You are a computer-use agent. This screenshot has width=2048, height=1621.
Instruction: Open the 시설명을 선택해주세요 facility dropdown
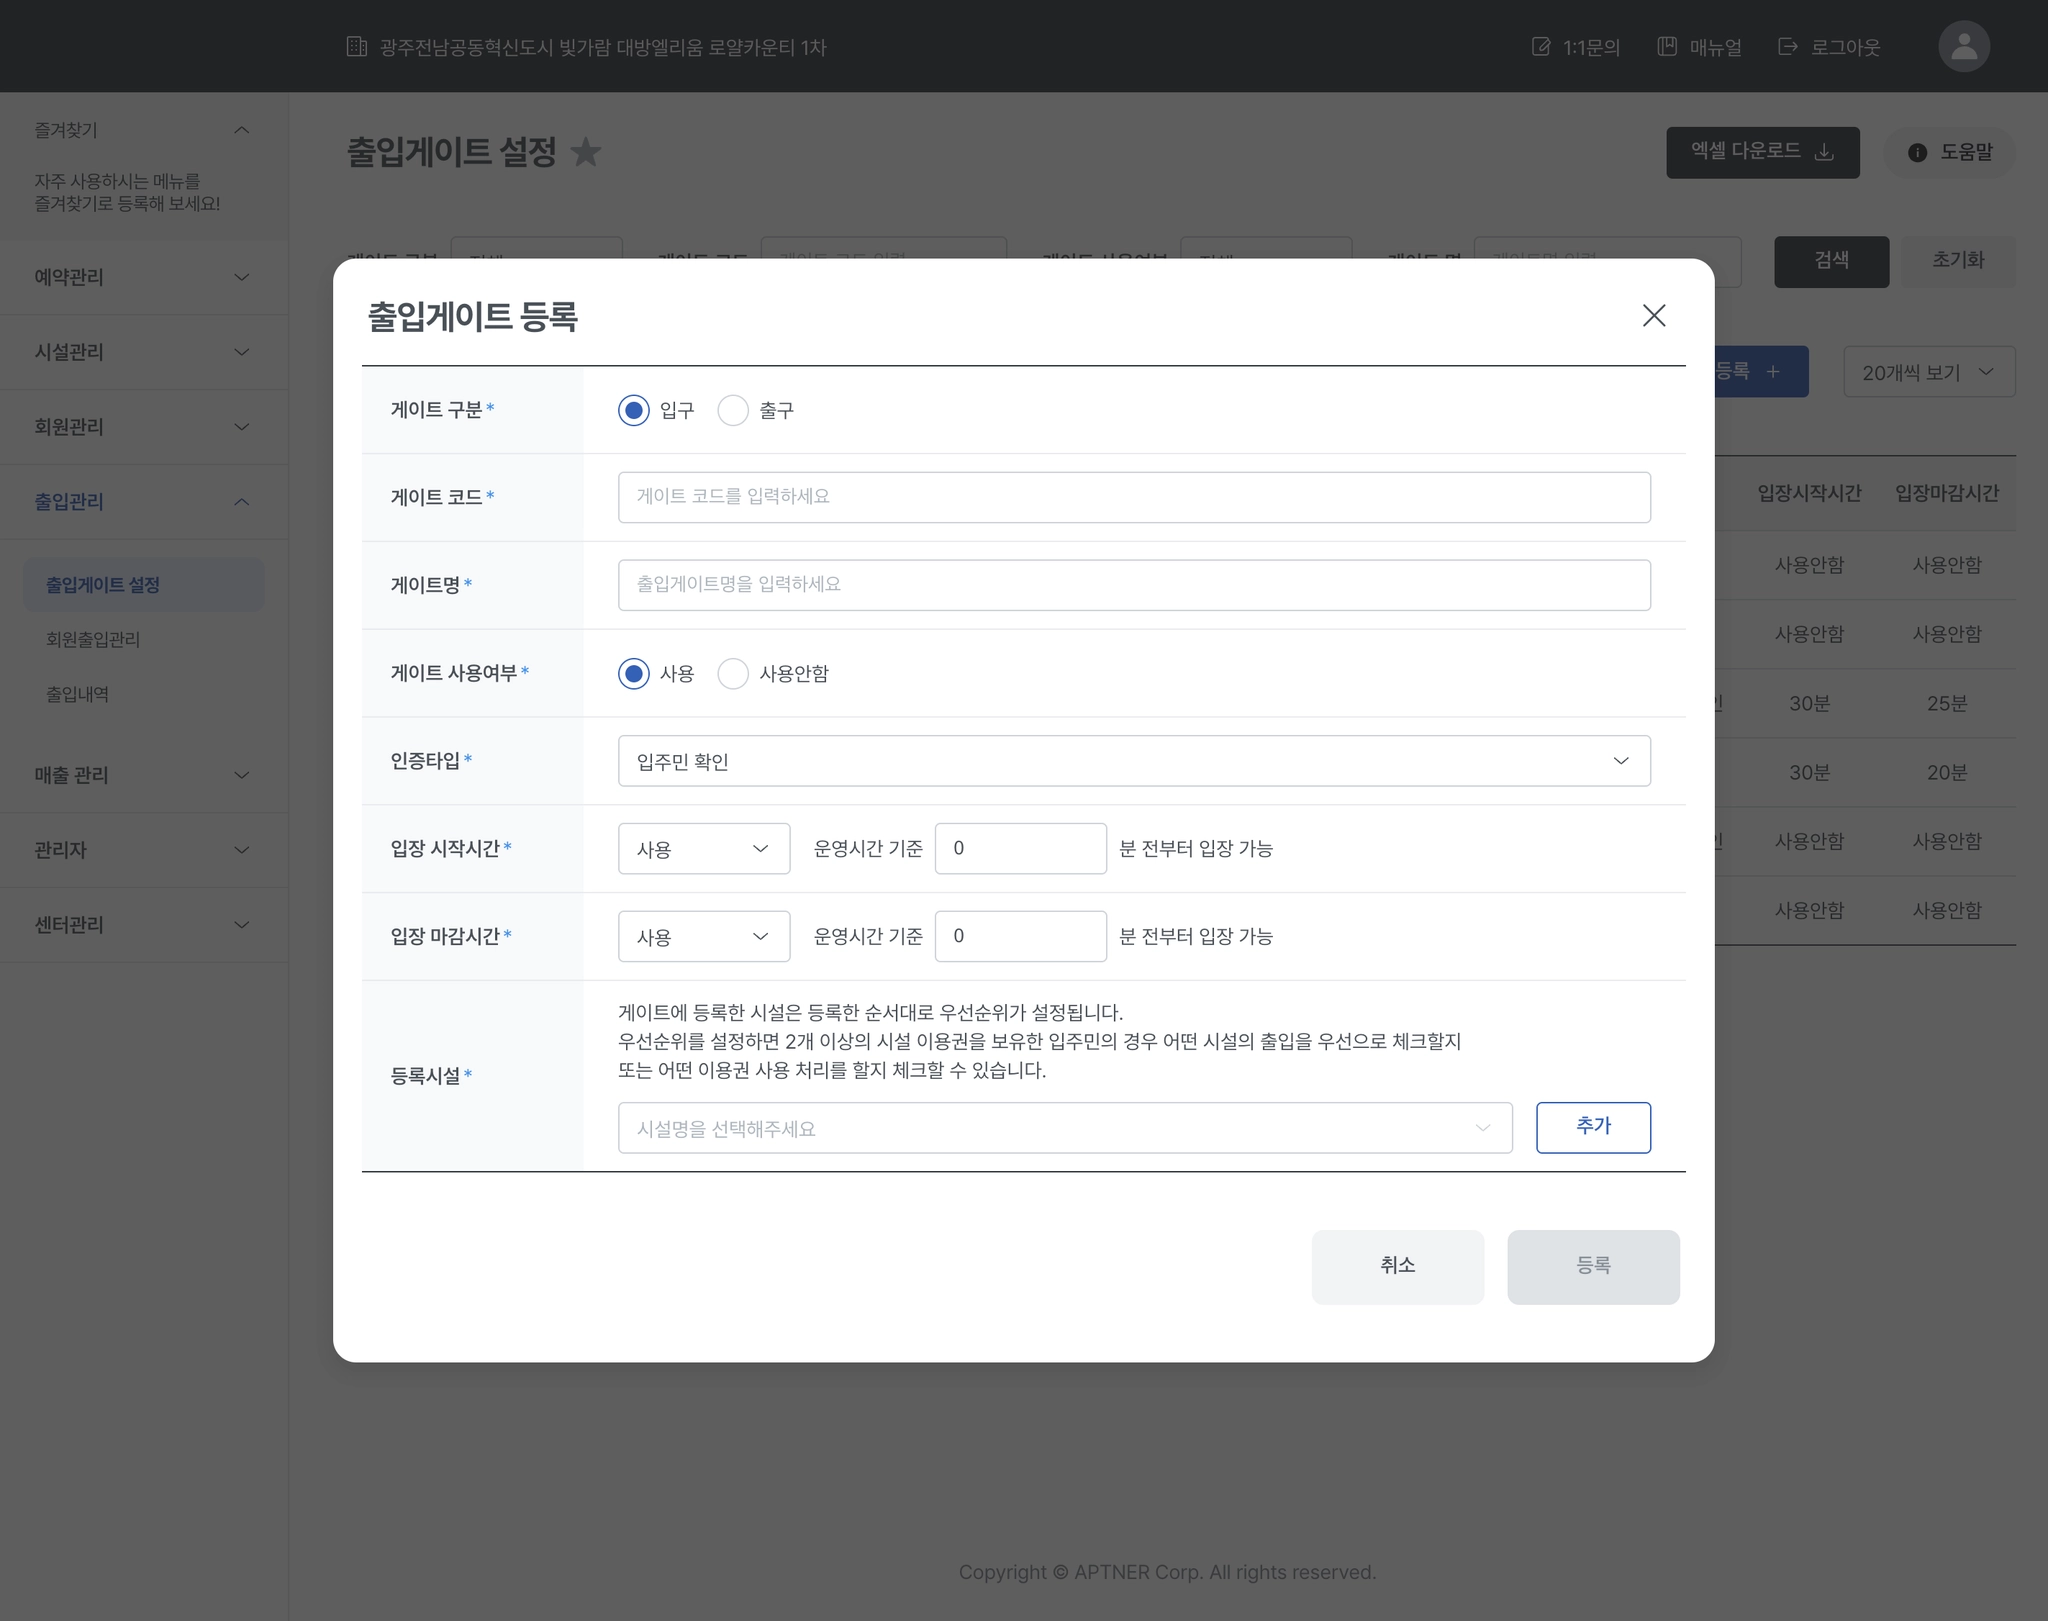[x=1064, y=1128]
